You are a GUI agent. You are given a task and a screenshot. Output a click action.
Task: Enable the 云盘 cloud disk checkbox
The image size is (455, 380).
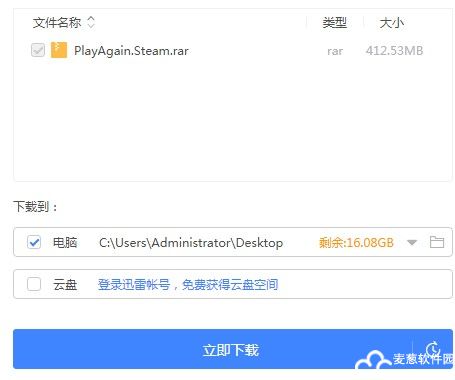[x=34, y=284]
